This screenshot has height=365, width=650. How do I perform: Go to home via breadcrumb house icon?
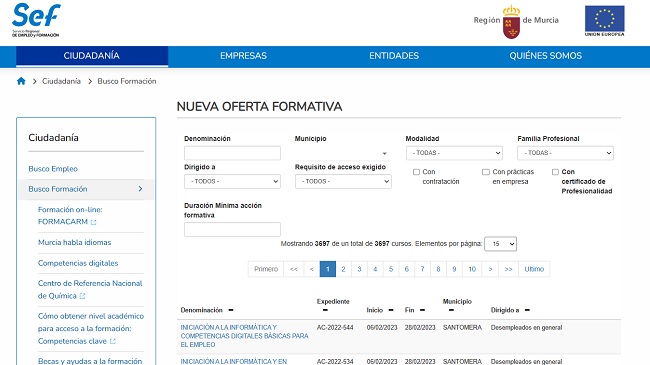pos(21,81)
